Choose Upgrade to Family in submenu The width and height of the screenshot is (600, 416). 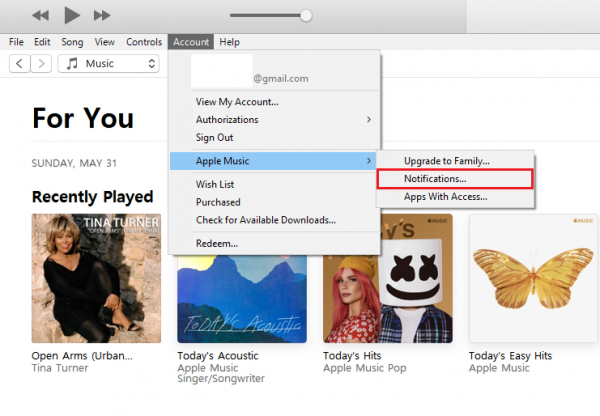click(x=455, y=161)
